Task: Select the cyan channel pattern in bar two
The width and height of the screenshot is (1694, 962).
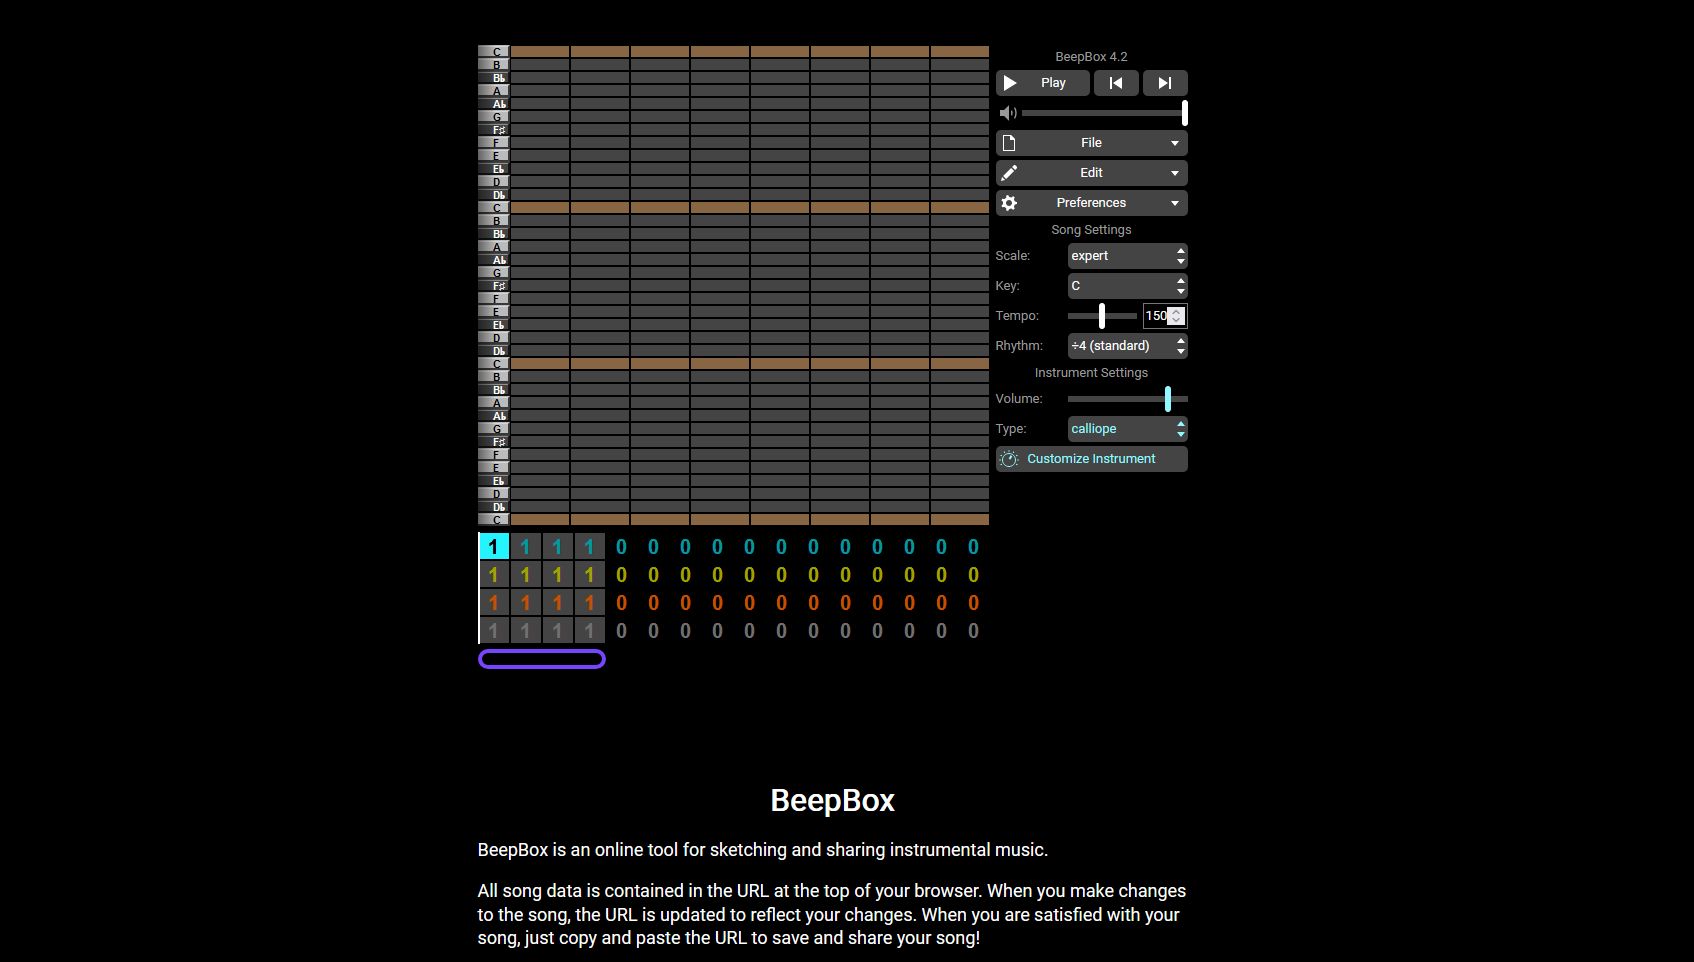Action: coord(526,547)
